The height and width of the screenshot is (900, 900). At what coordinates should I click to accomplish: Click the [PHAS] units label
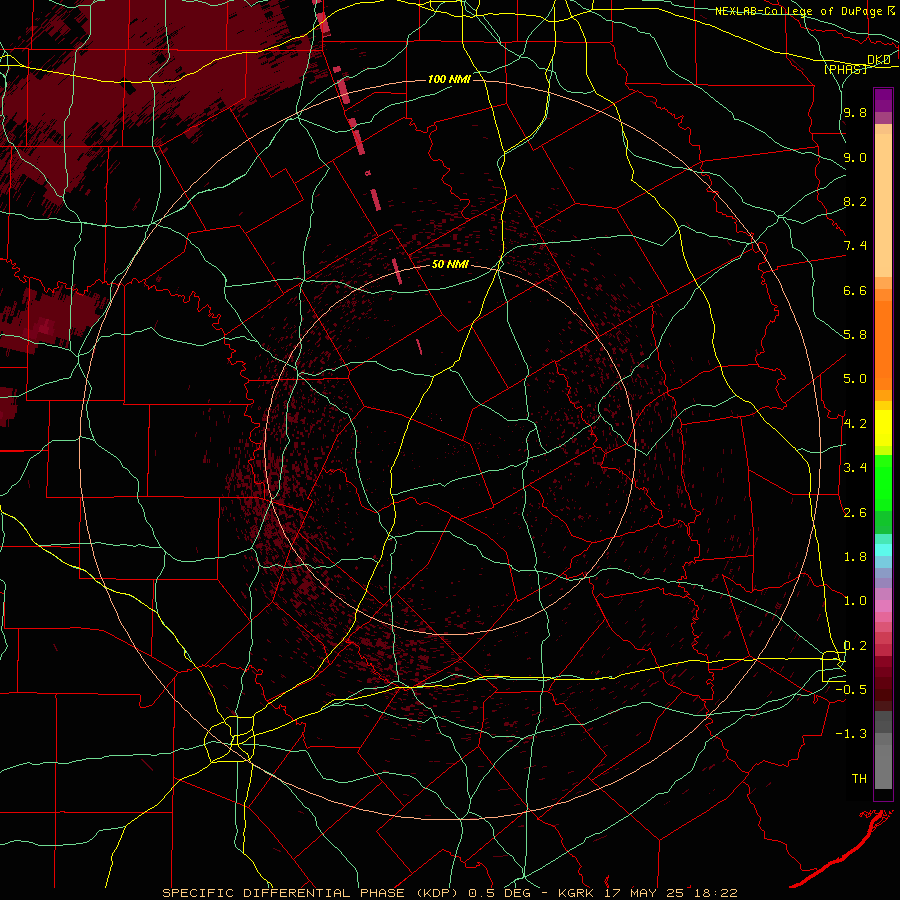pyautogui.click(x=845, y=69)
